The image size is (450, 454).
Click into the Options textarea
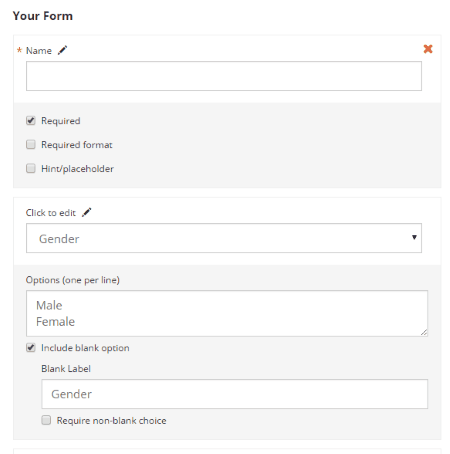[x=227, y=313]
